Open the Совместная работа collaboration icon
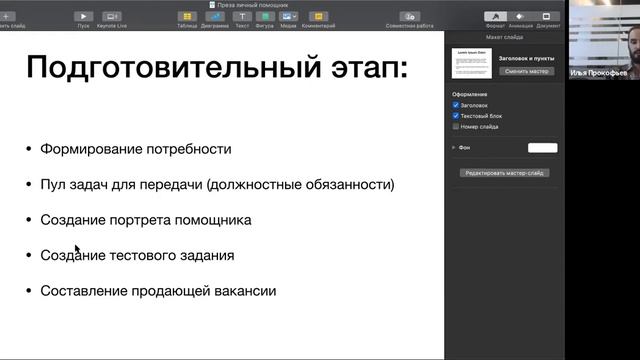This screenshot has height=360, width=640. [409, 16]
